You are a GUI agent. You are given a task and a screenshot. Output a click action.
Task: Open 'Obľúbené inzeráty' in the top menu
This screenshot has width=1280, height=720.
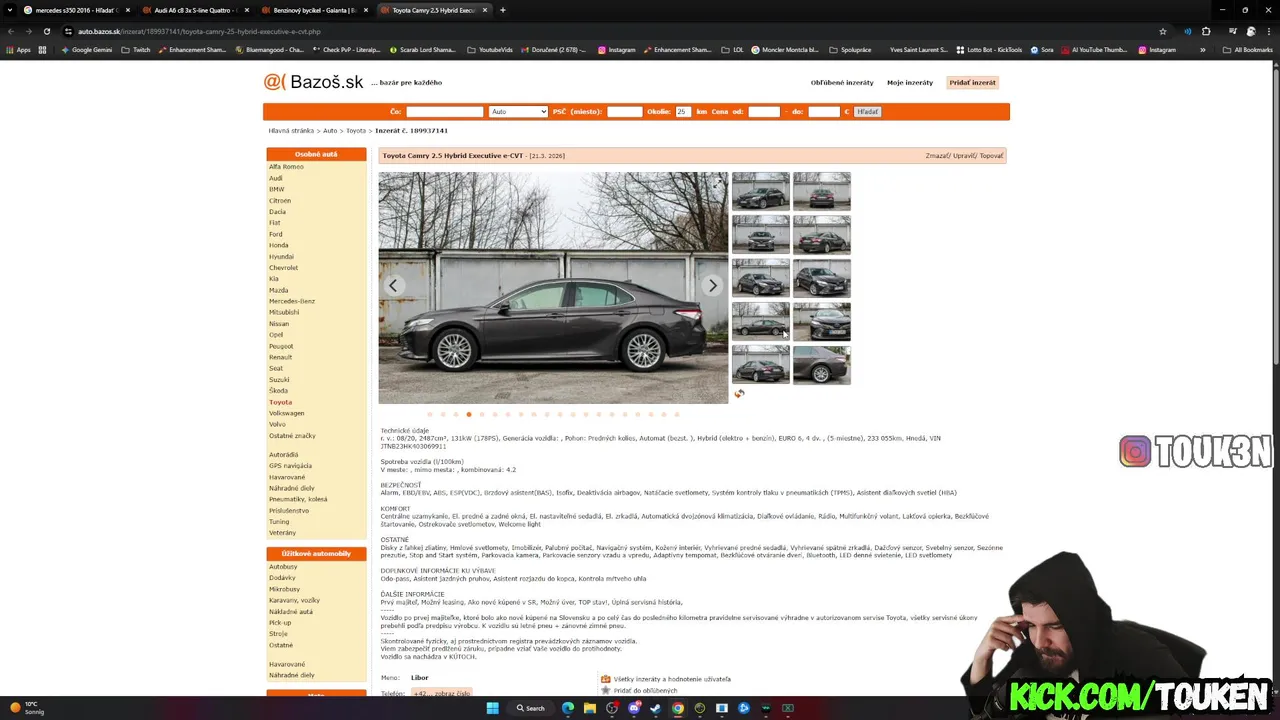tap(842, 83)
